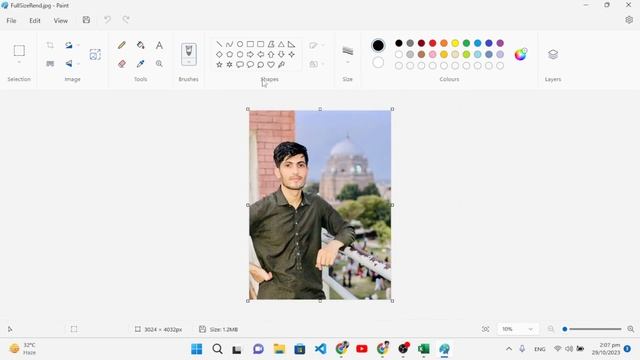Open the View menu

pos(61,20)
